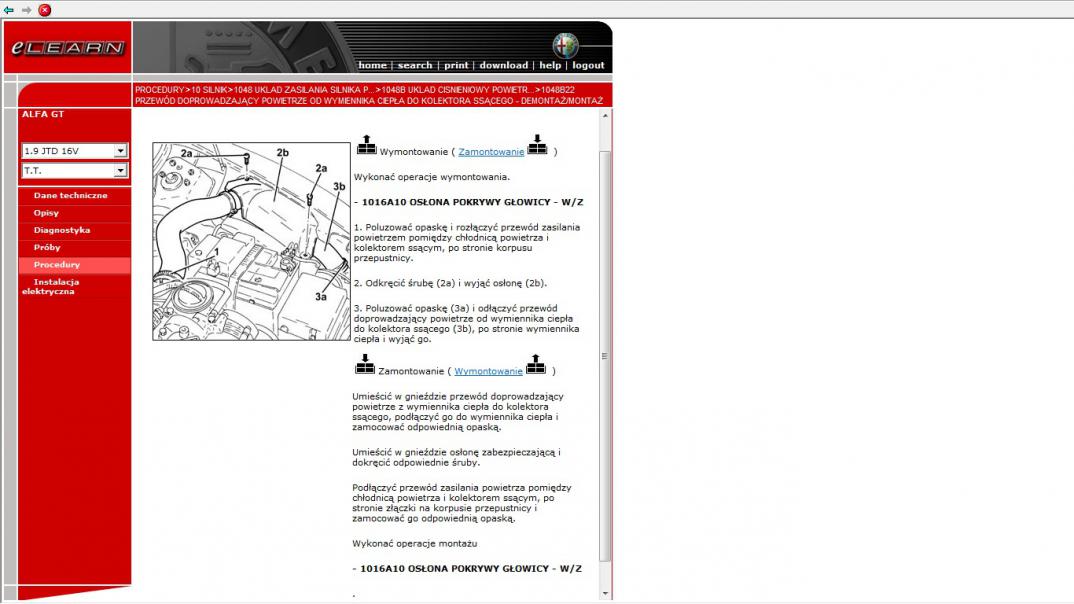Click the red stop button icon

(45, 10)
